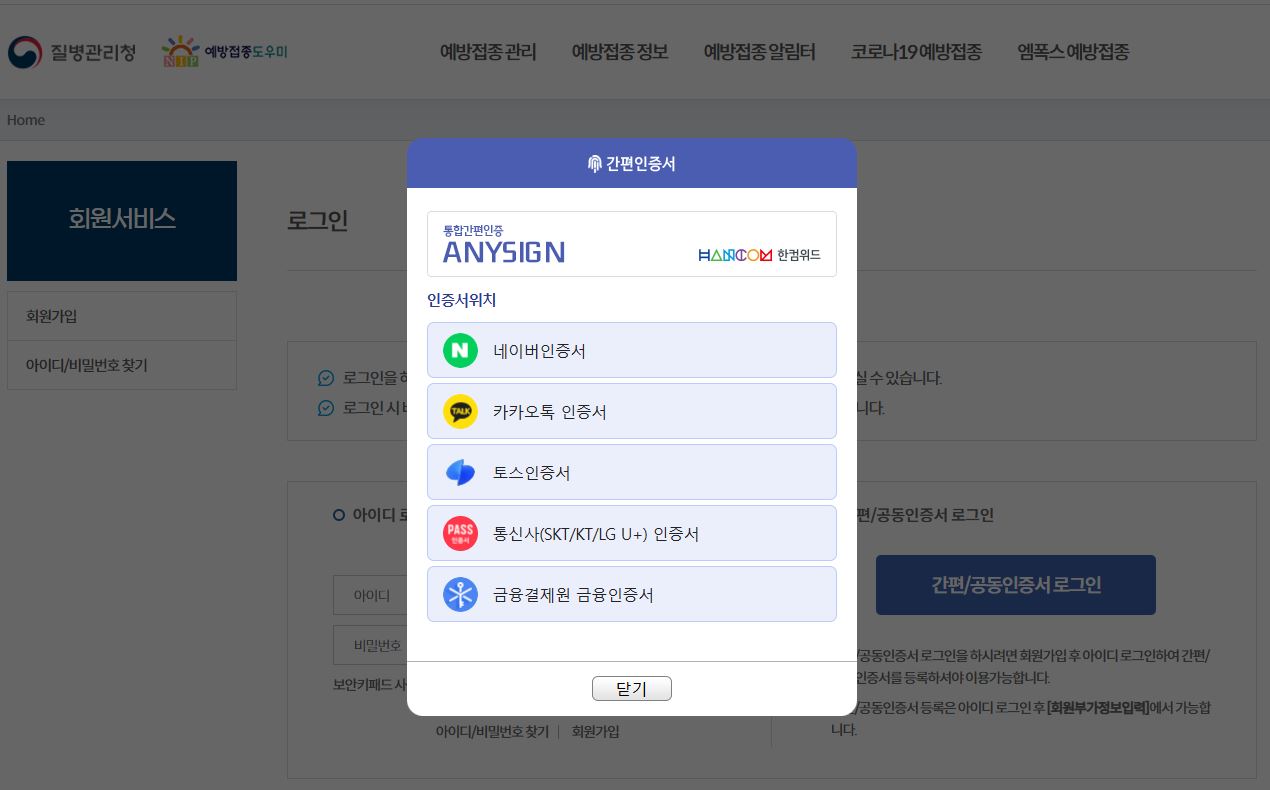Choose 통신사(SKT/KT/LG U+) 인증서
Screen dimensions: 1270x790
pos(632,533)
